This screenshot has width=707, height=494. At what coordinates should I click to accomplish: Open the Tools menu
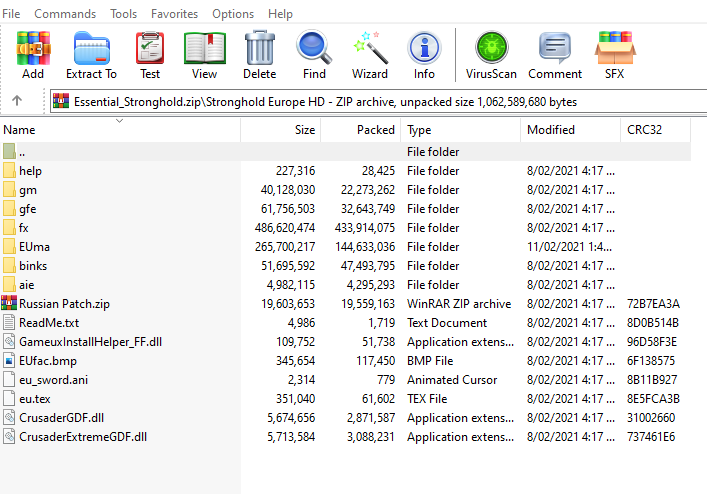124,14
